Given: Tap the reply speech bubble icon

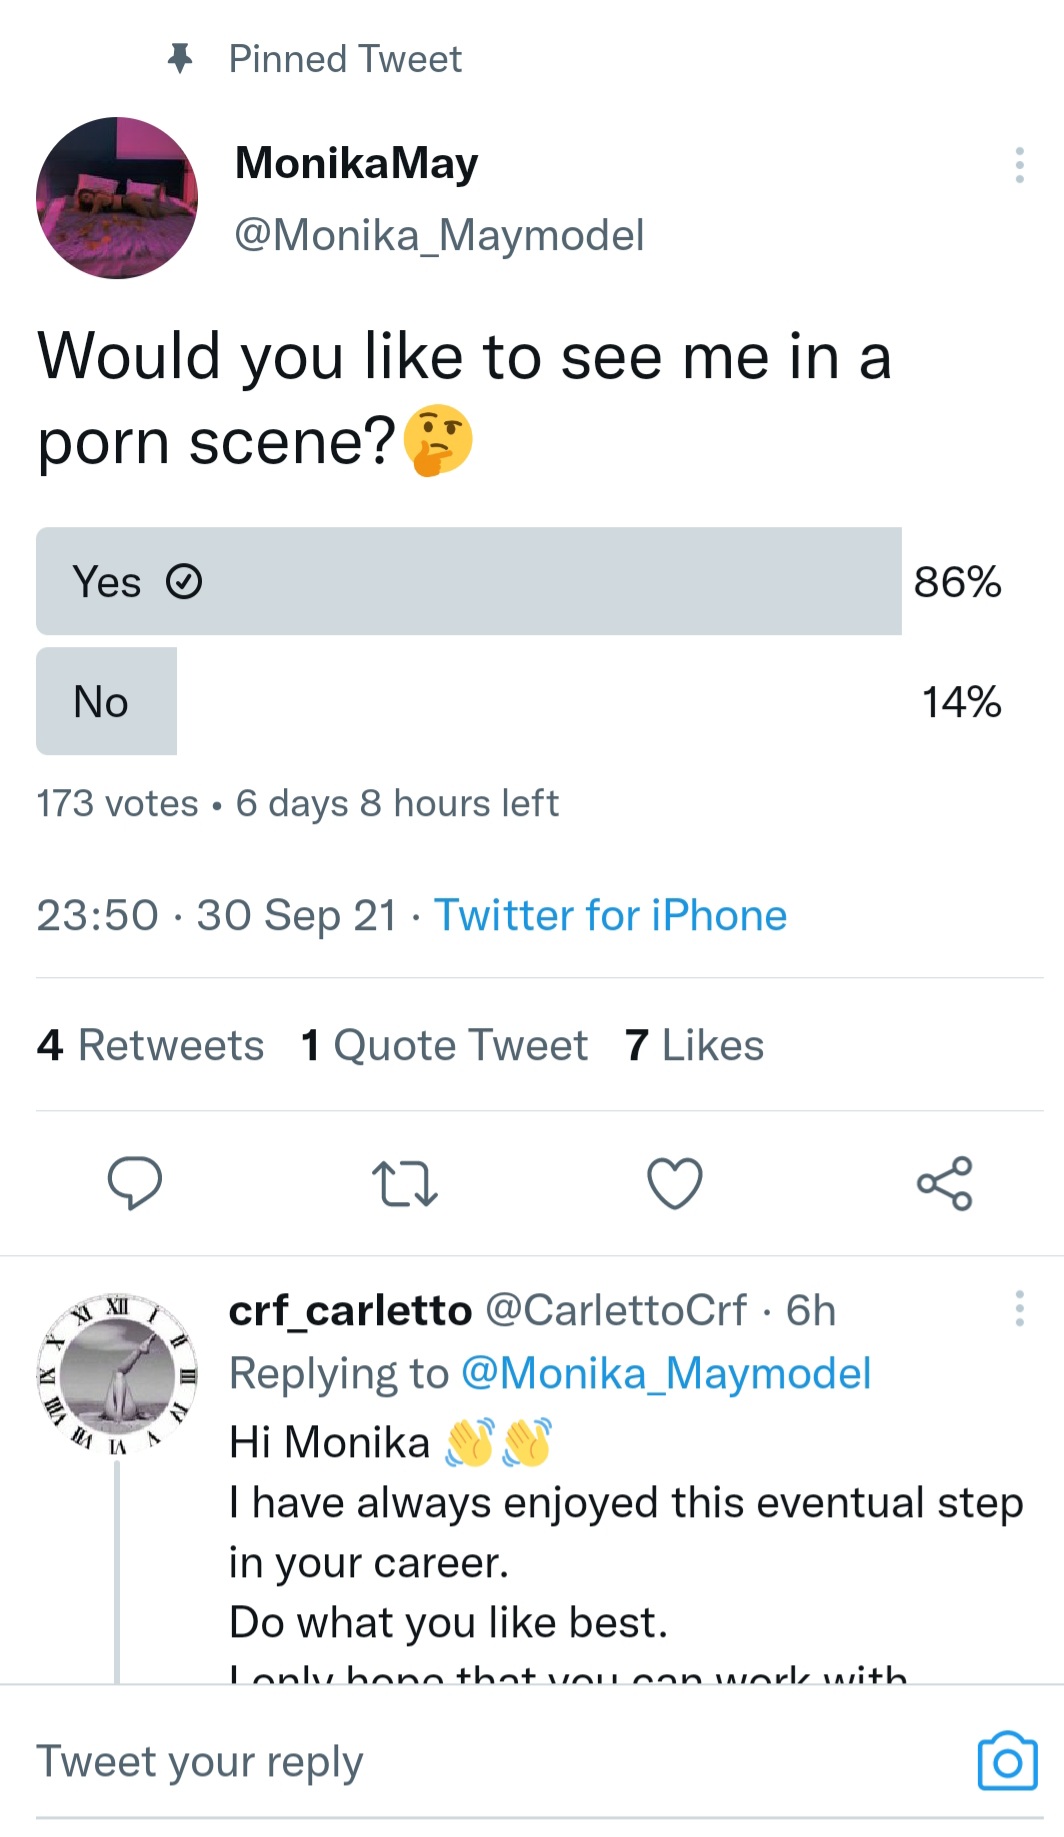Looking at the screenshot, I should point(134,1183).
